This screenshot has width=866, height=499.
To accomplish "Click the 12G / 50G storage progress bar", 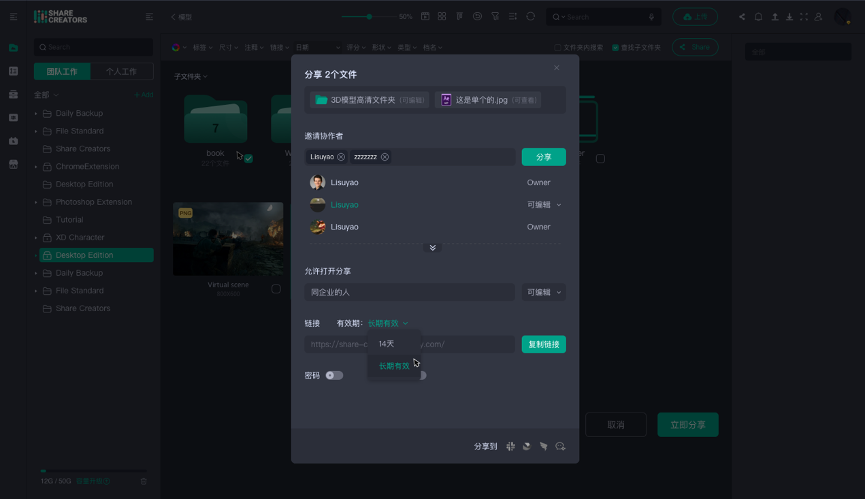I will click(93, 471).
